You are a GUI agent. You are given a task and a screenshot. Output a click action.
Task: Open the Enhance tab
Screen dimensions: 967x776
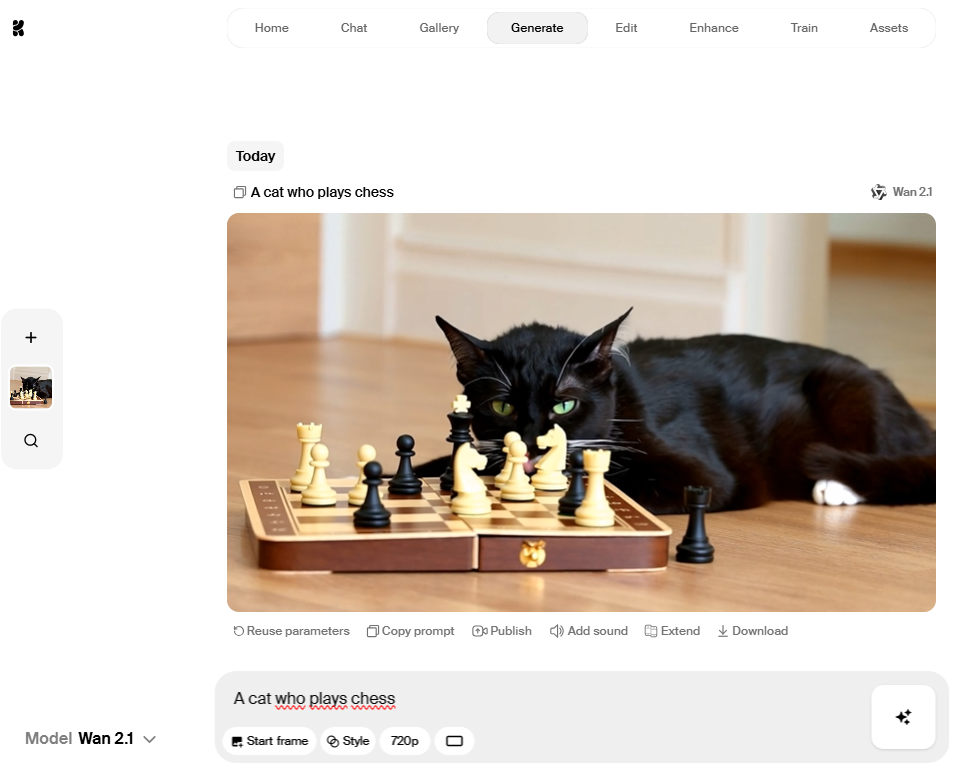714,28
